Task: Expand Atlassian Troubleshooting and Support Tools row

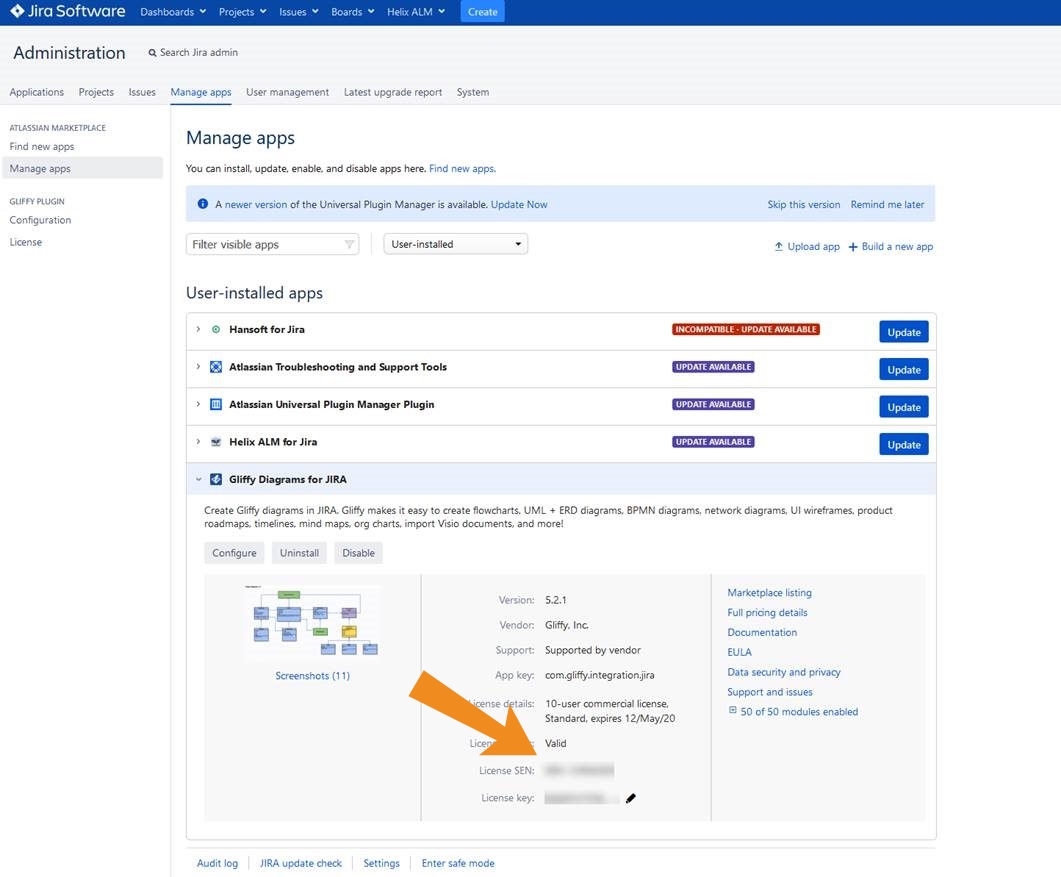Action: click(198, 367)
